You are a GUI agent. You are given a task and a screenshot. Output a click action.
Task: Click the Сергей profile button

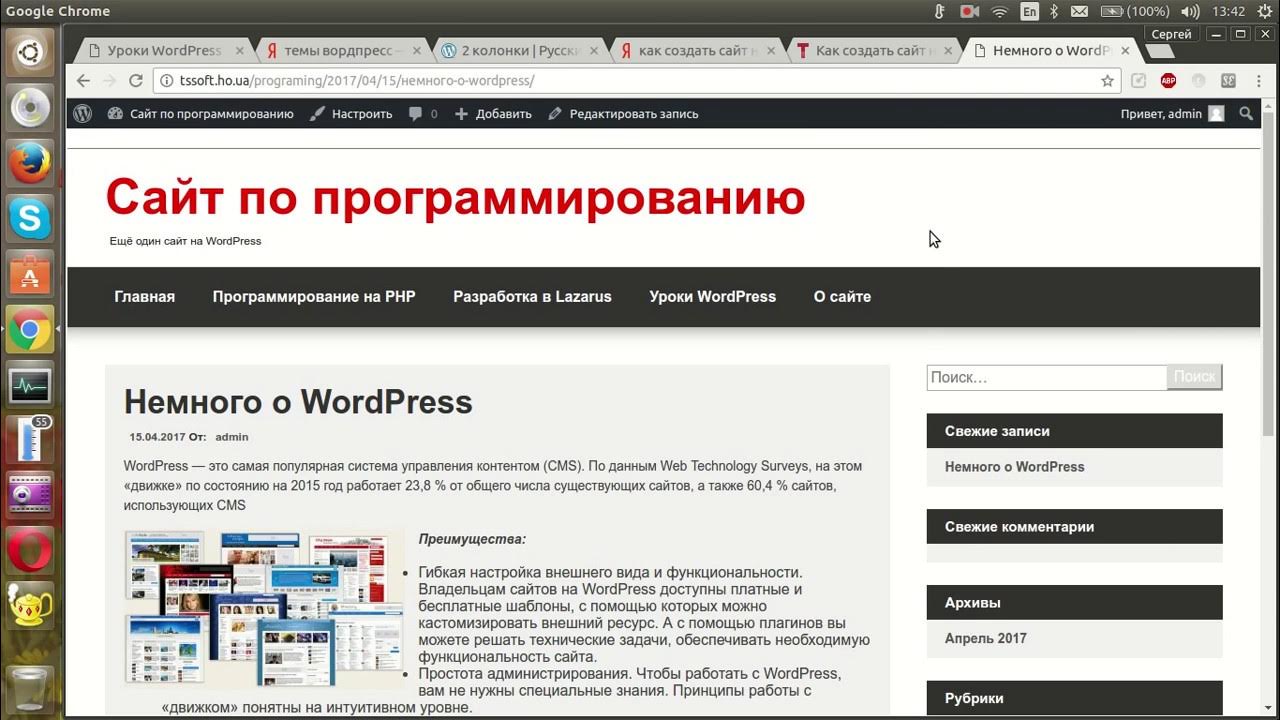point(1171,34)
